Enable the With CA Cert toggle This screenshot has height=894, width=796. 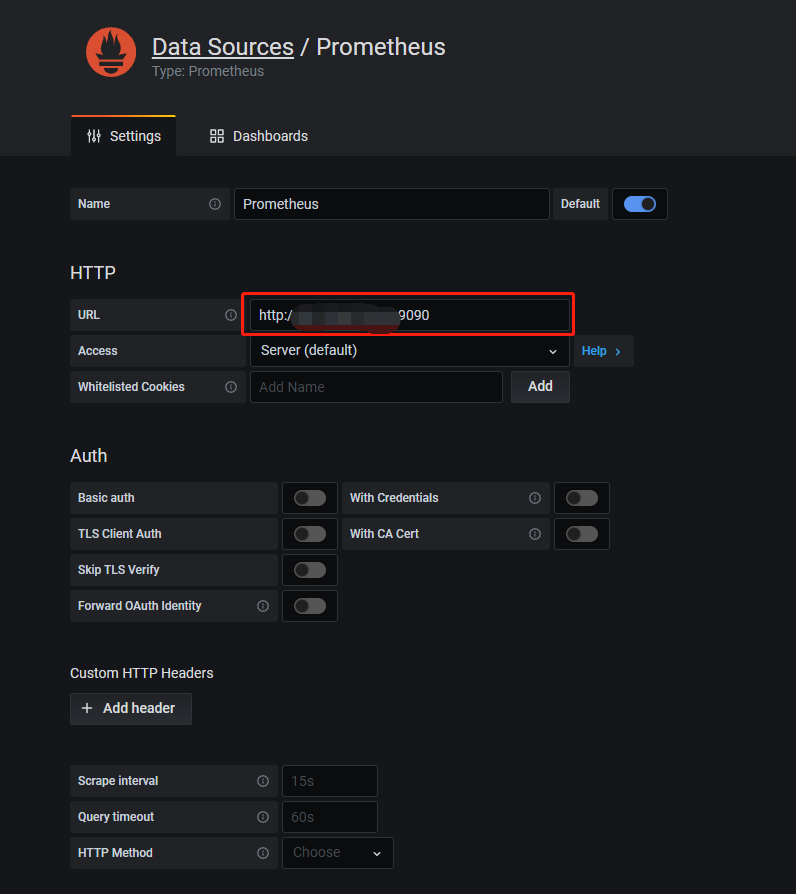582,534
